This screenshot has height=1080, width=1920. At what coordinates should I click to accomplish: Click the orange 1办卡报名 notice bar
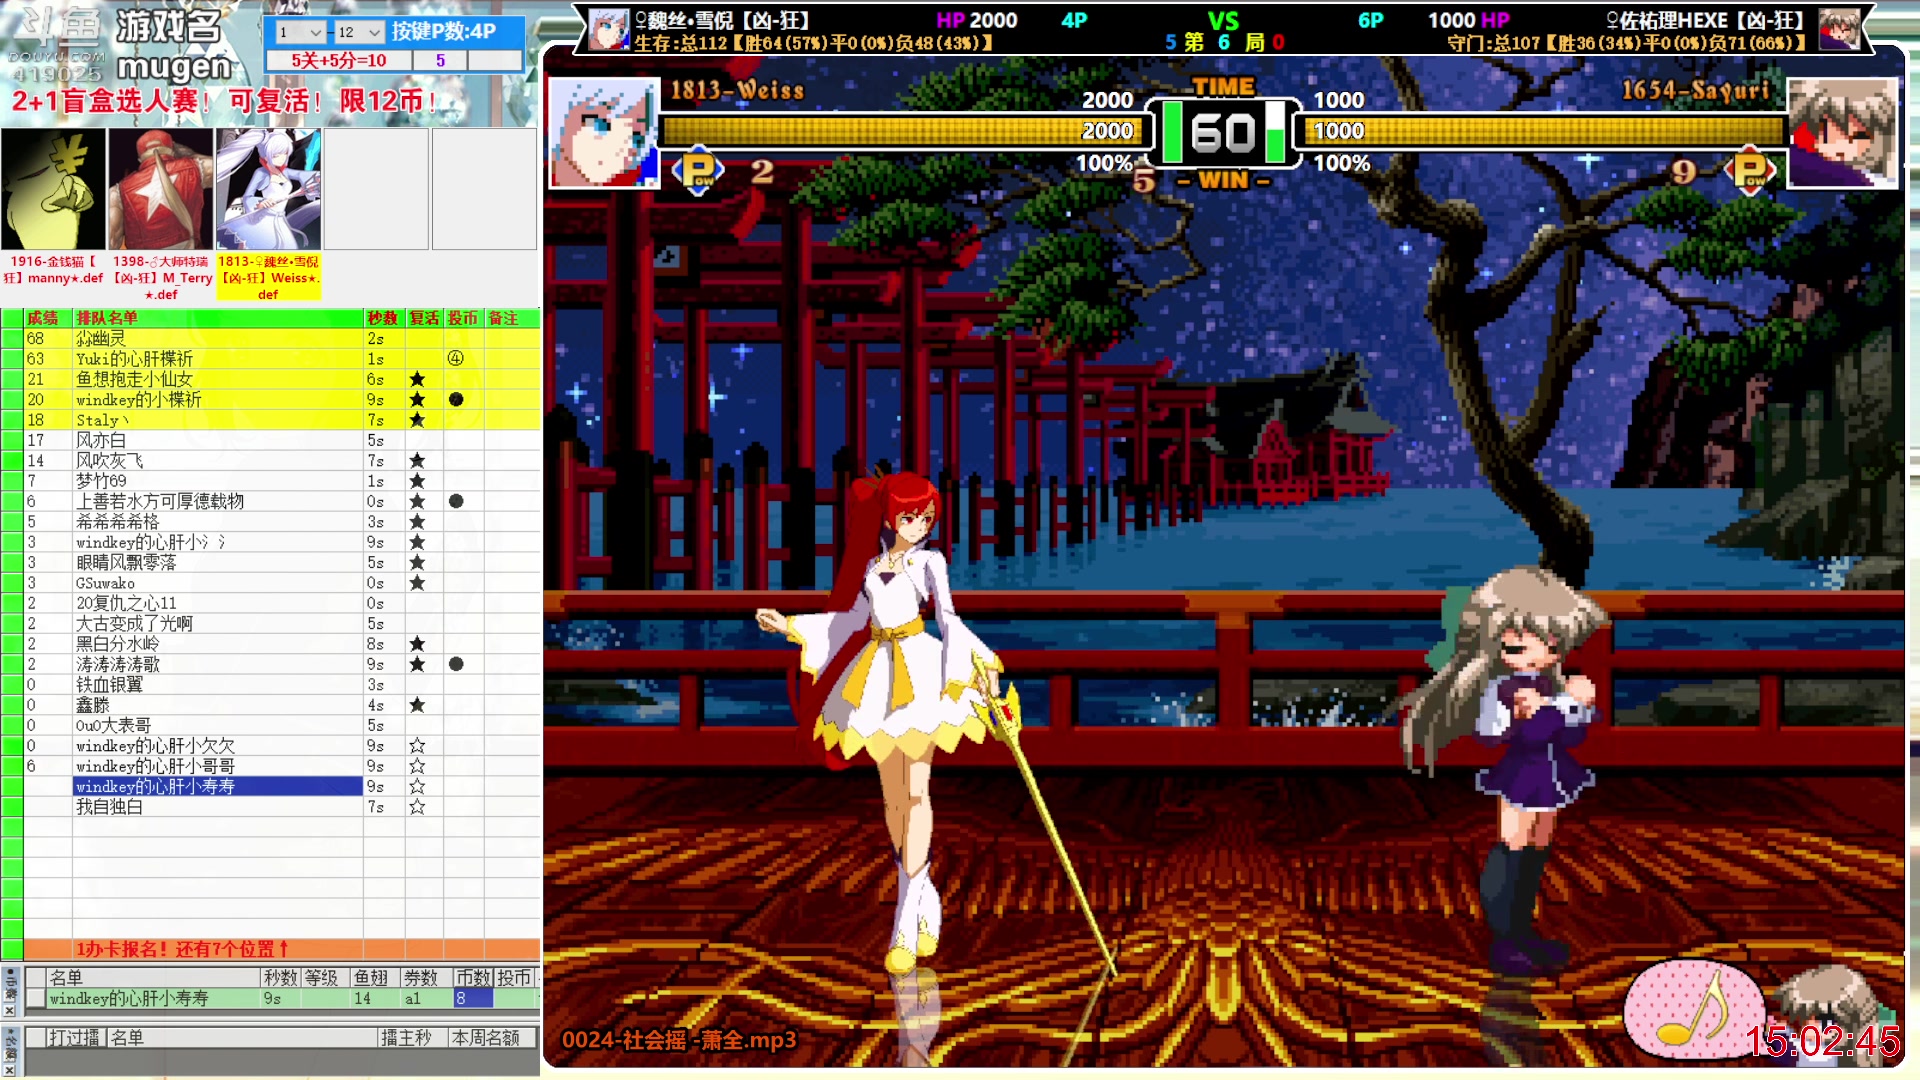(282, 949)
